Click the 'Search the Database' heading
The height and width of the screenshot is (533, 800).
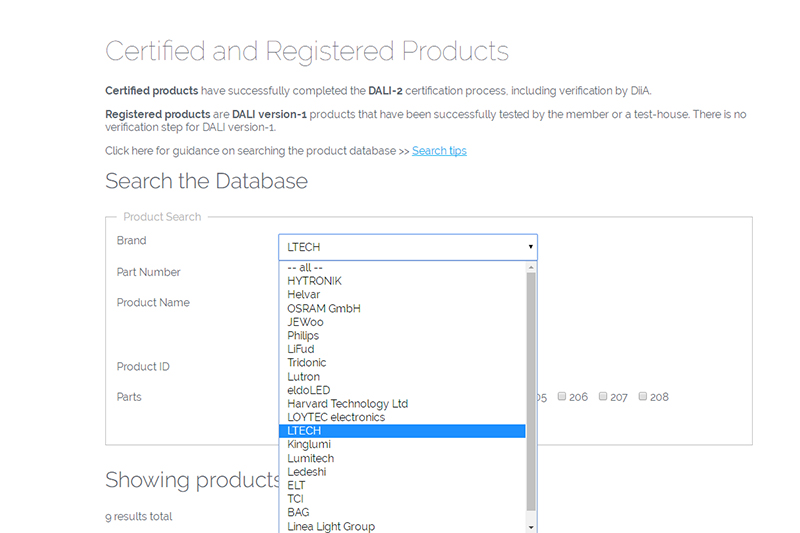tap(207, 181)
